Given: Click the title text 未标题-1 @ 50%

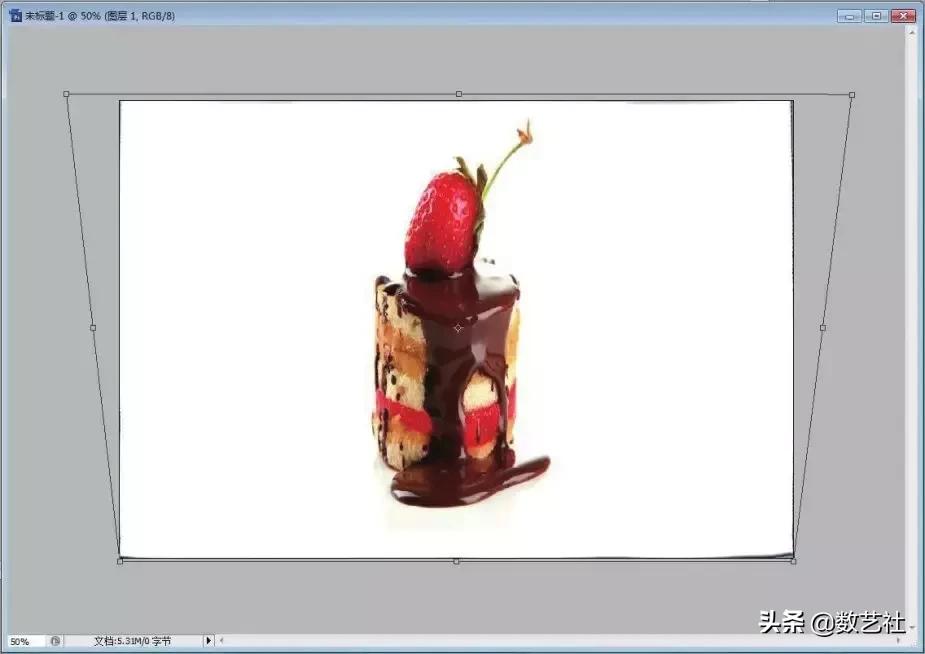Looking at the screenshot, I should click(x=63, y=16).
